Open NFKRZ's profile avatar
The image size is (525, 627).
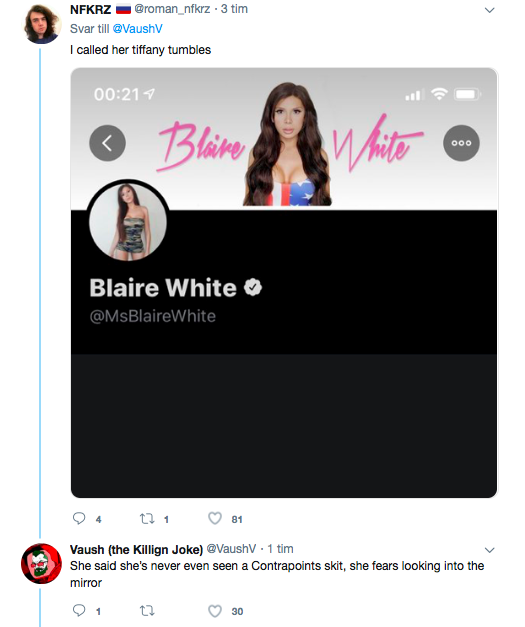[41, 24]
